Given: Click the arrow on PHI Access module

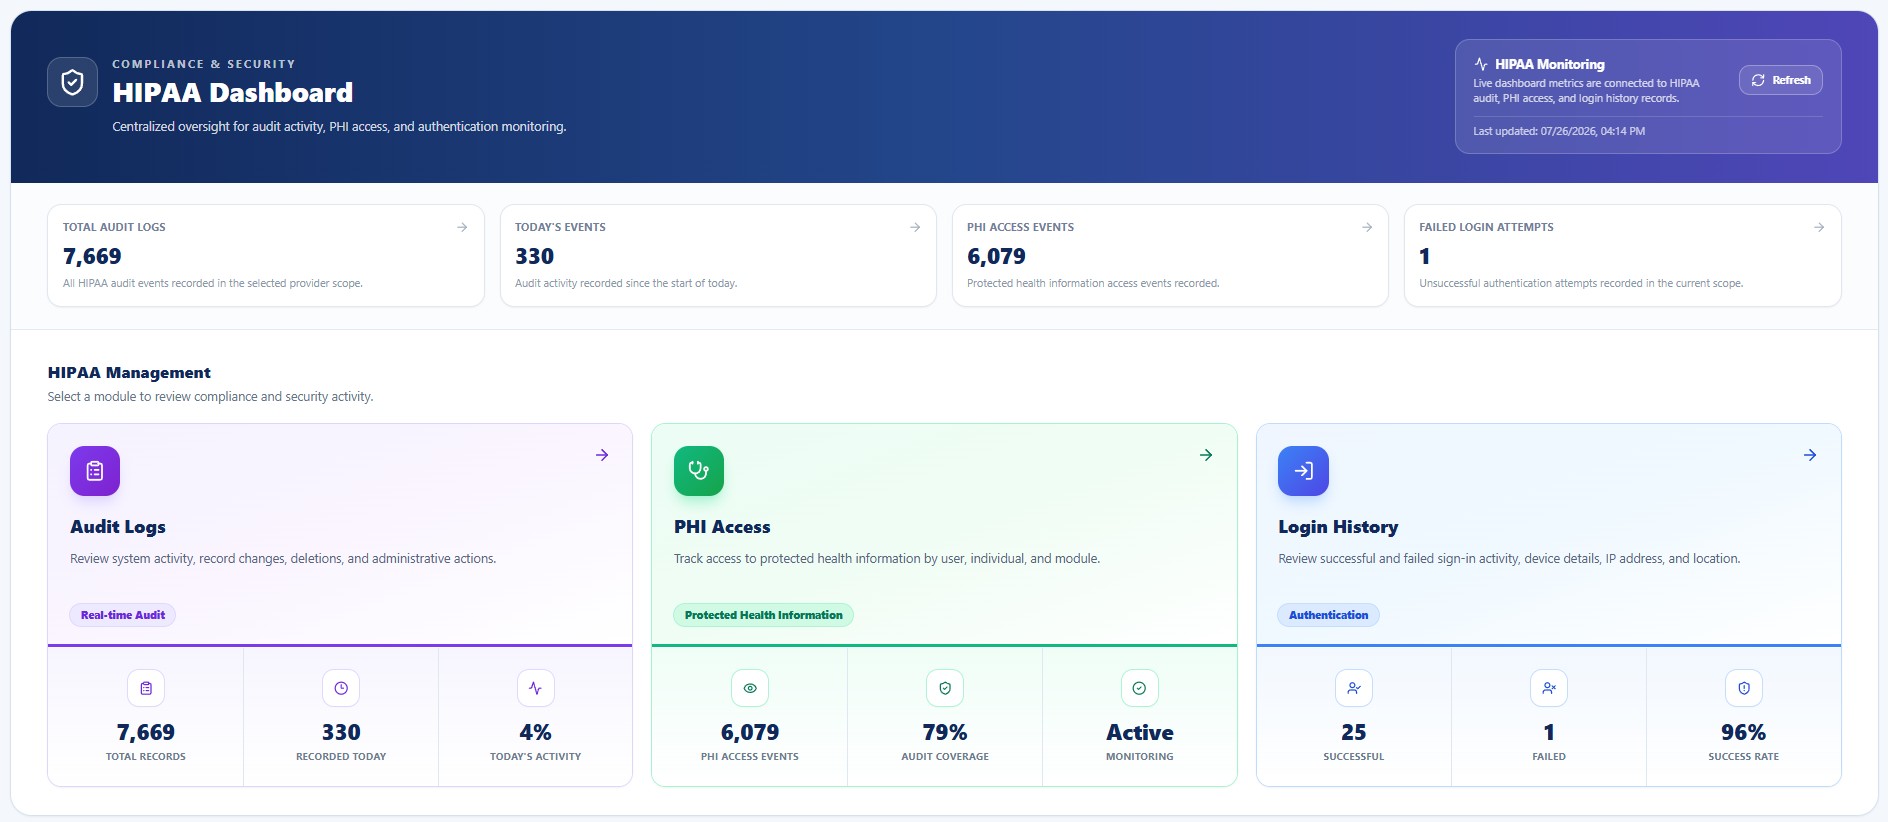Looking at the screenshot, I should point(1206,455).
